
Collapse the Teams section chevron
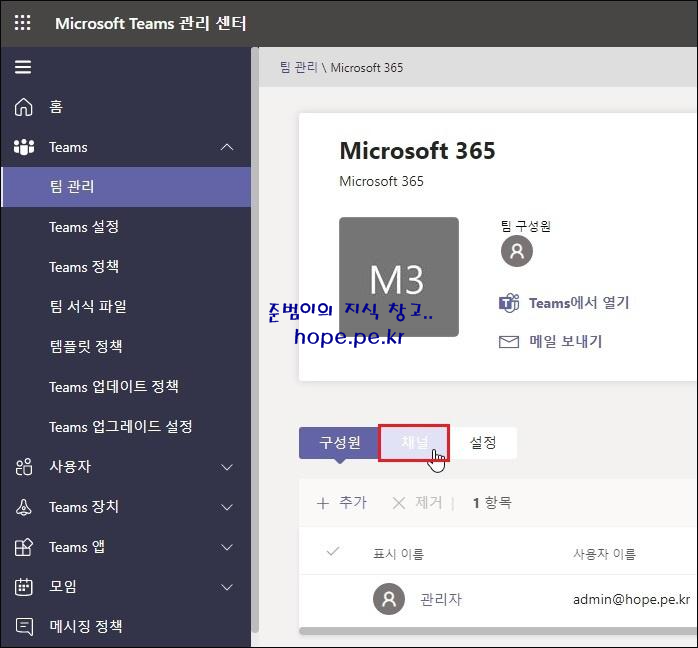[227, 147]
